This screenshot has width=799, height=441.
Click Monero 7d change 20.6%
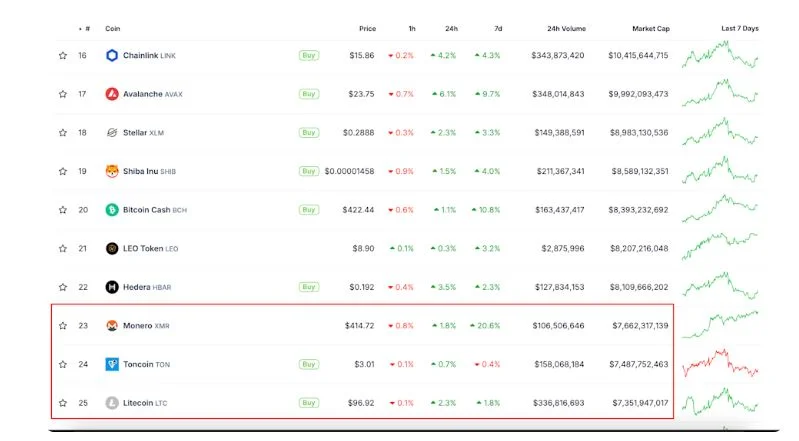pyautogui.click(x=485, y=326)
